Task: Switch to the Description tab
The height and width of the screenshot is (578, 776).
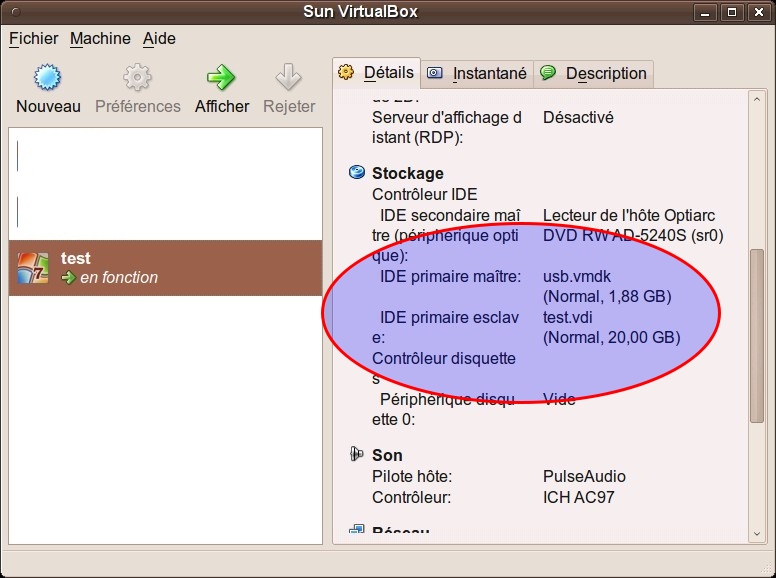Action: pos(594,73)
